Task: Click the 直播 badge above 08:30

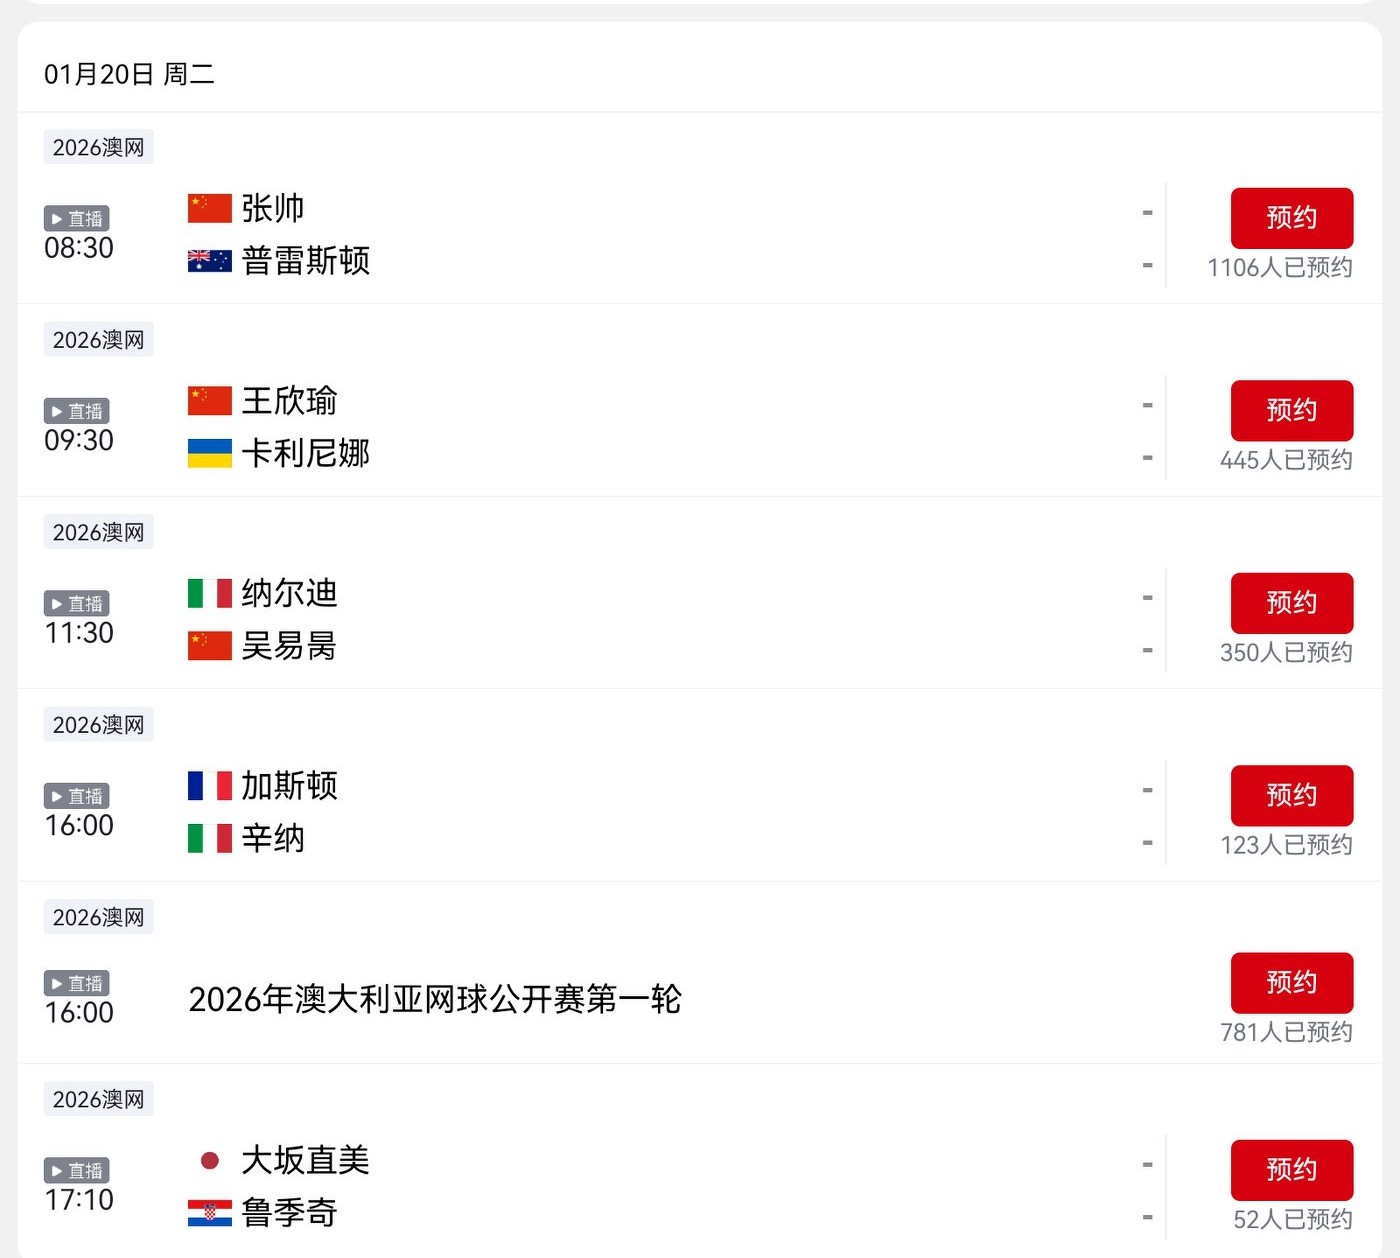Action: tap(77, 219)
